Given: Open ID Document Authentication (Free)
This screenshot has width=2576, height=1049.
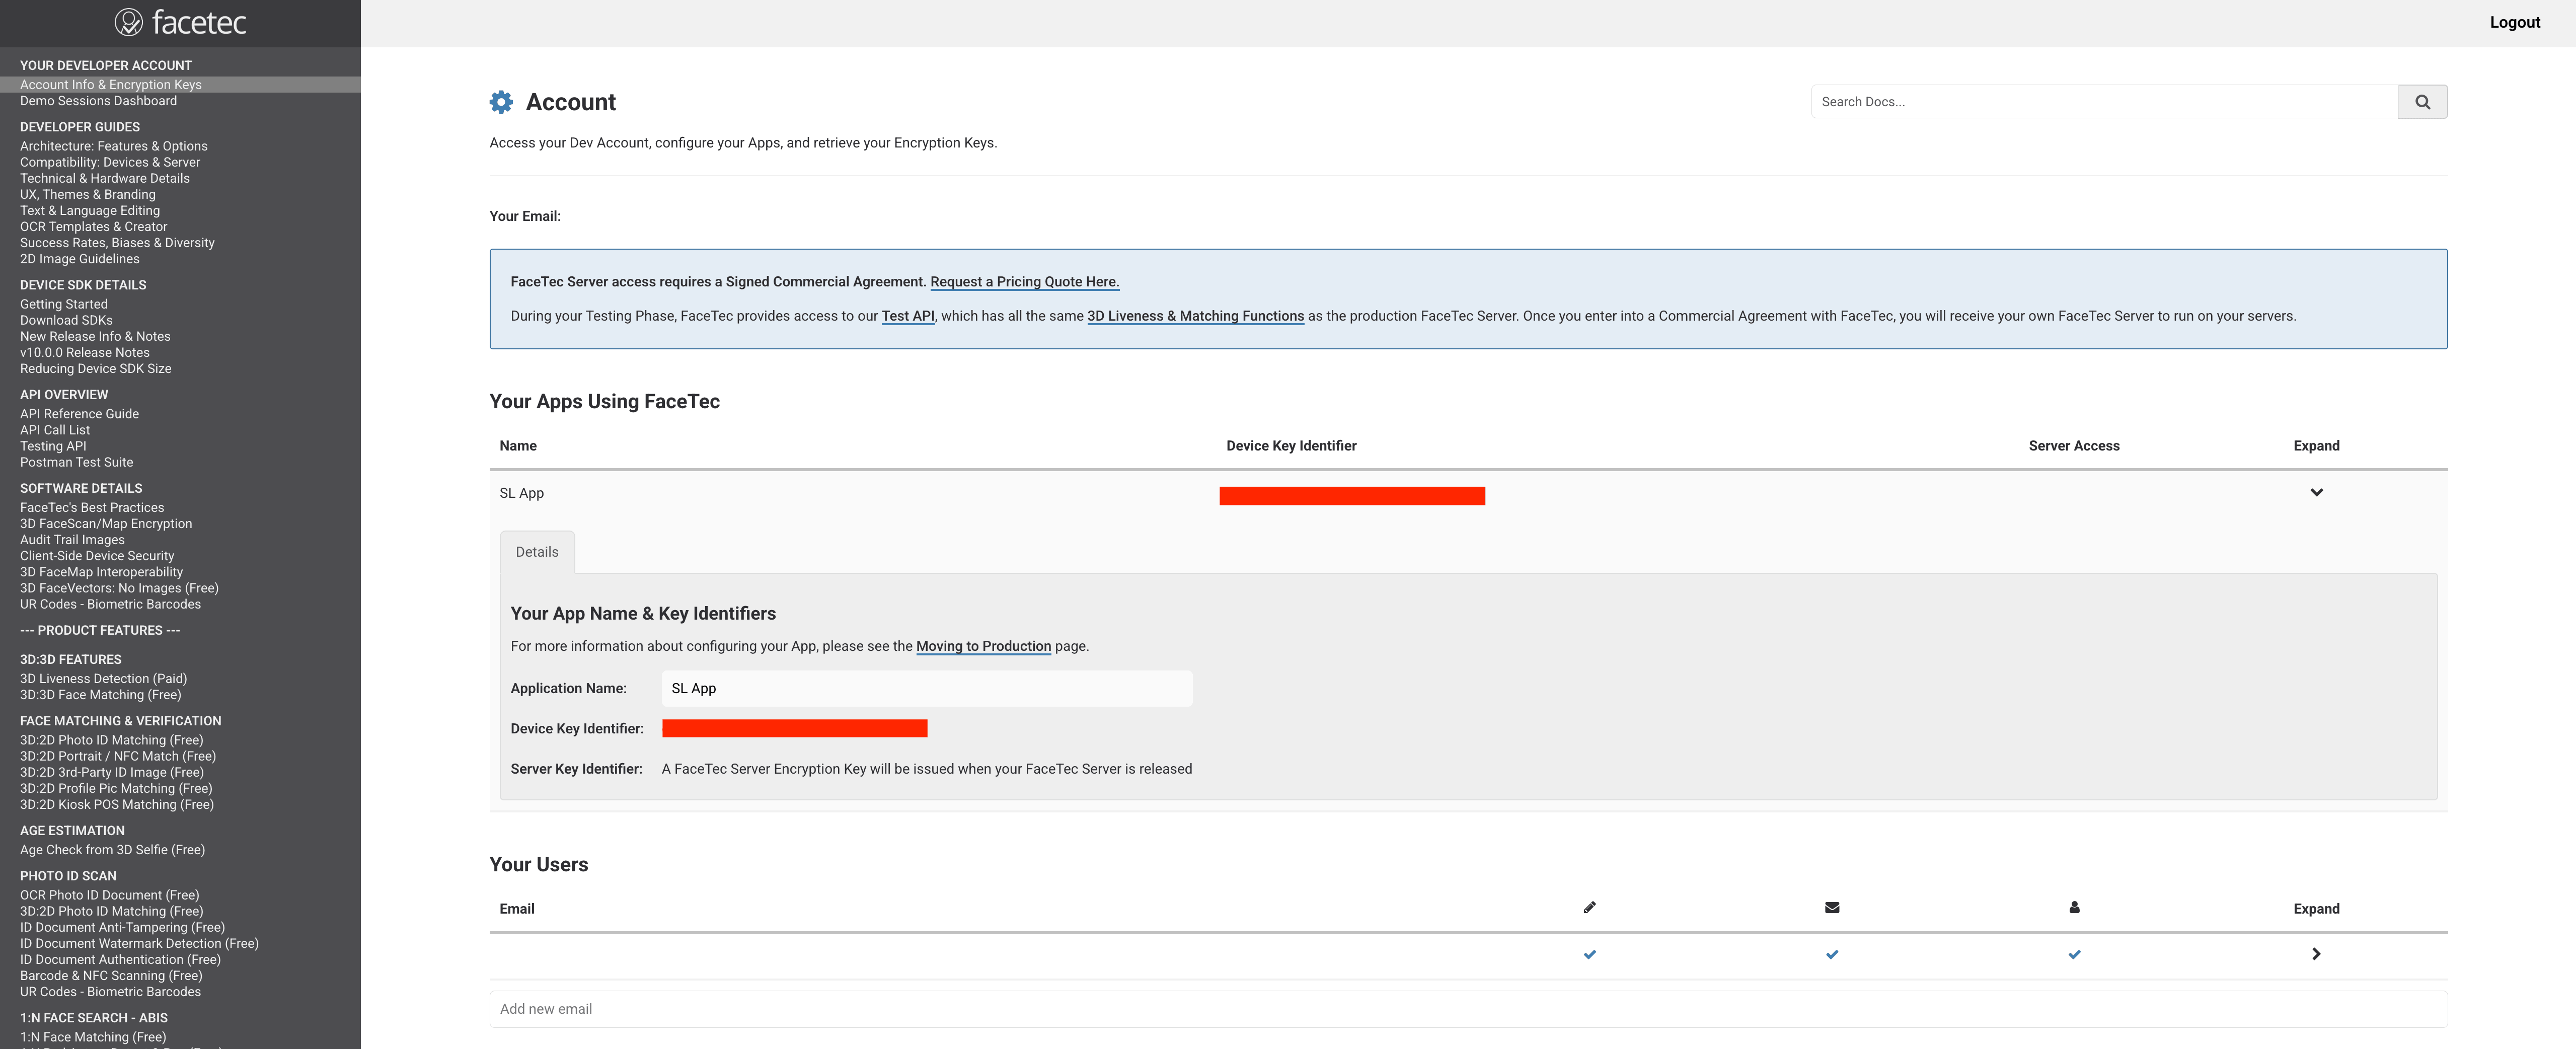Looking at the screenshot, I should click(120, 959).
